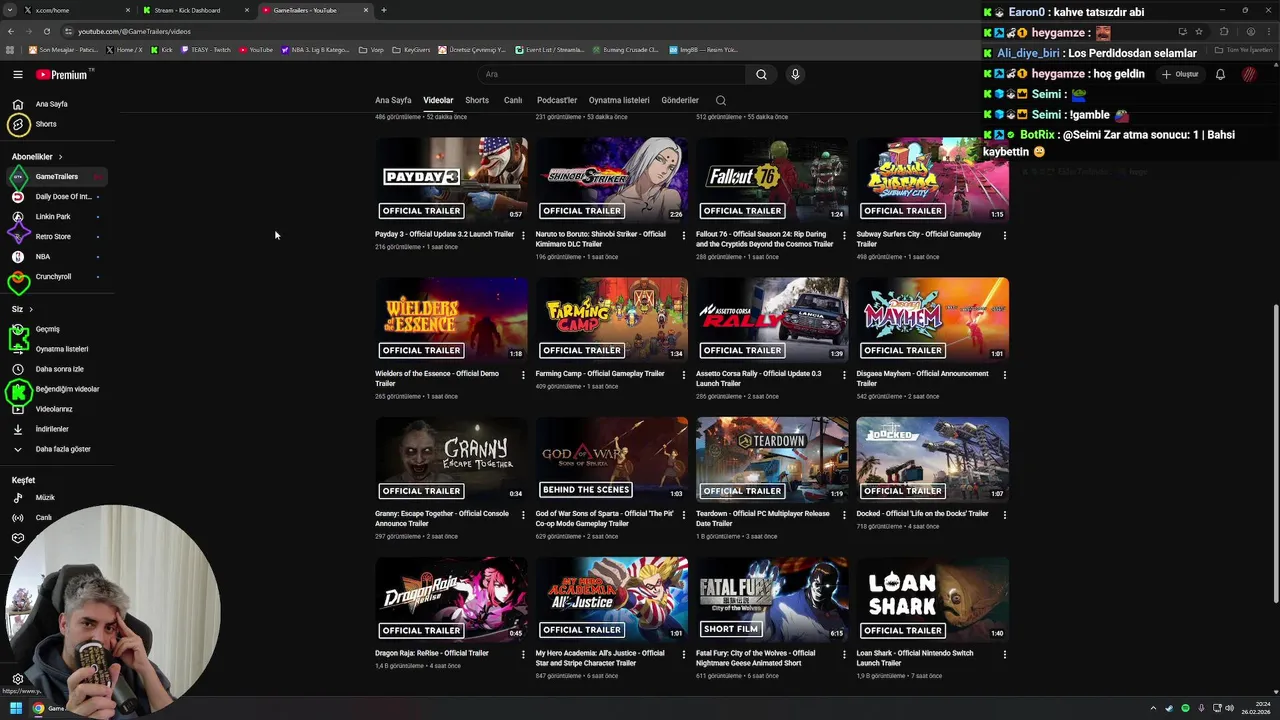Open options menu for Naruto to Boruto video
The width and height of the screenshot is (1280, 720).
tap(684, 236)
